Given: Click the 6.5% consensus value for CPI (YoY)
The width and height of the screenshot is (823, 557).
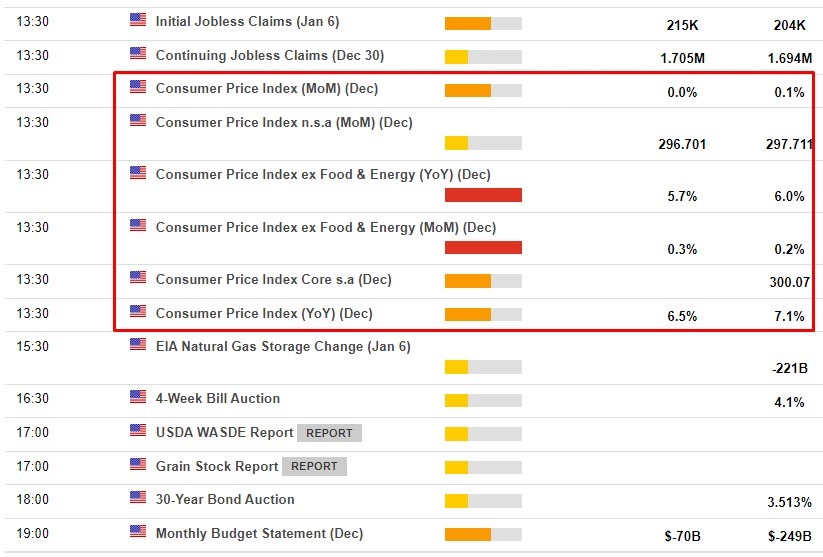Looking at the screenshot, I should point(682,316).
